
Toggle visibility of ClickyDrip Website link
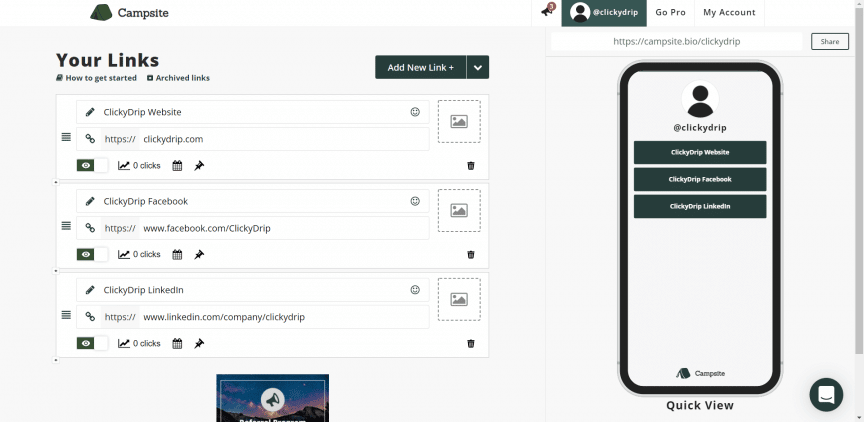click(x=92, y=166)
